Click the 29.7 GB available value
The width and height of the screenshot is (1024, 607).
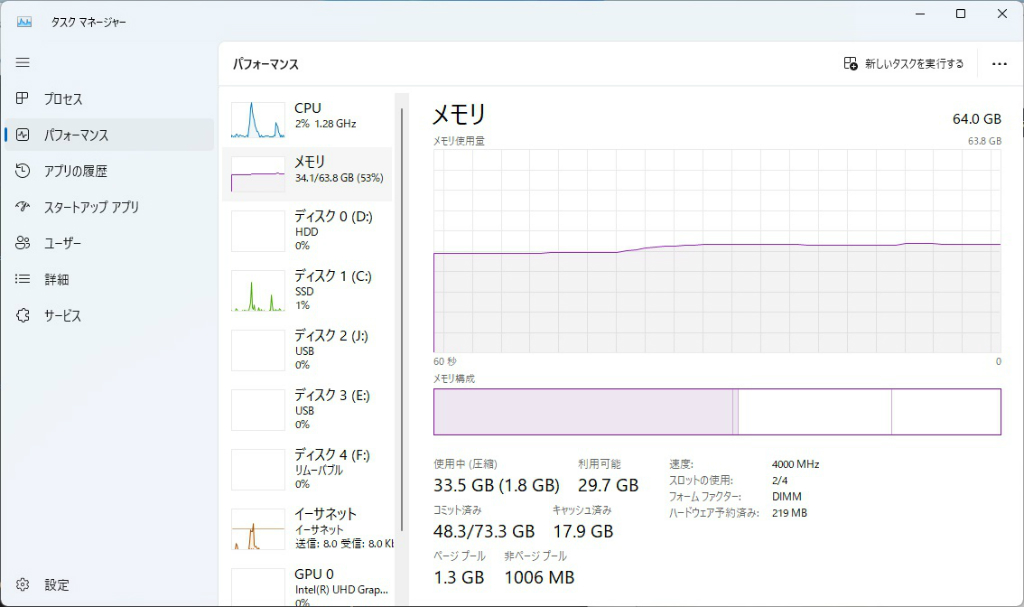pos(608,485)
